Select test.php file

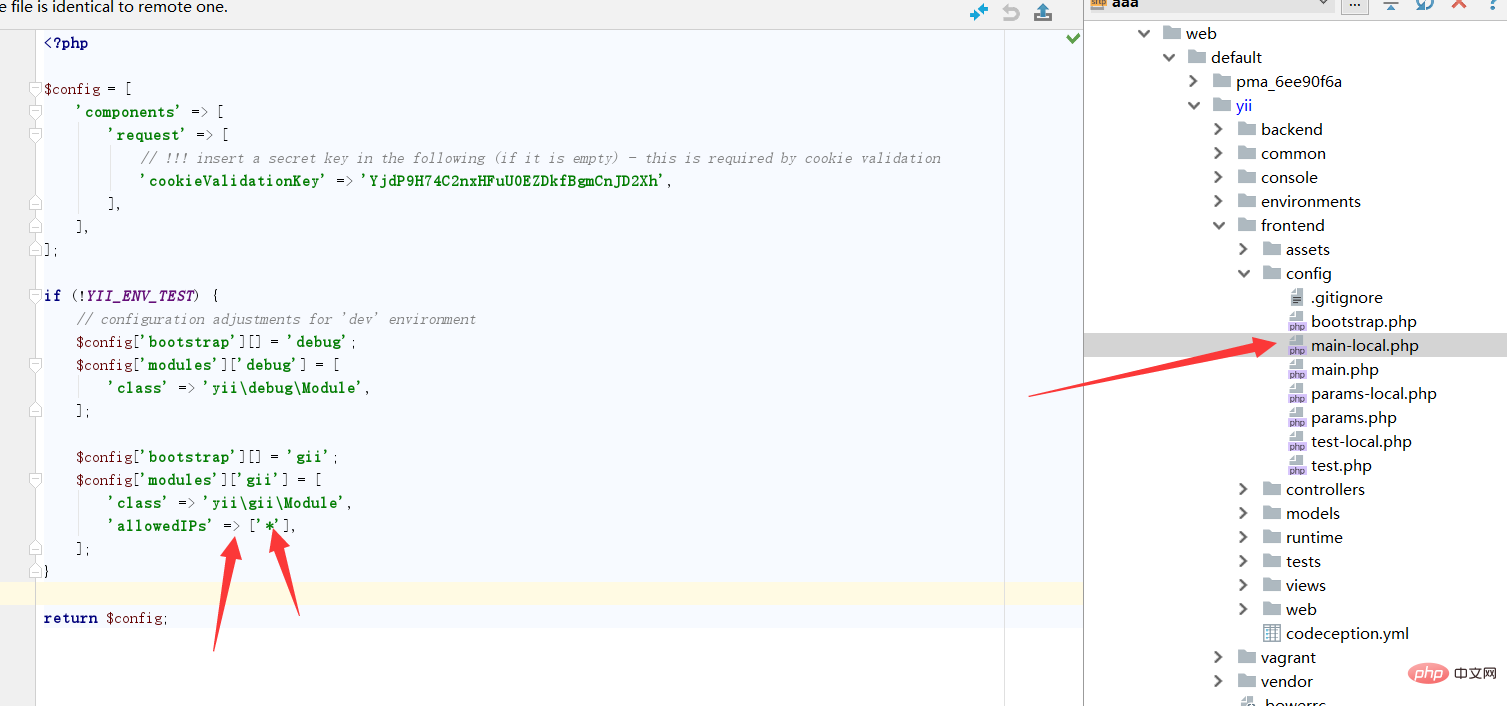[1341, 465]
